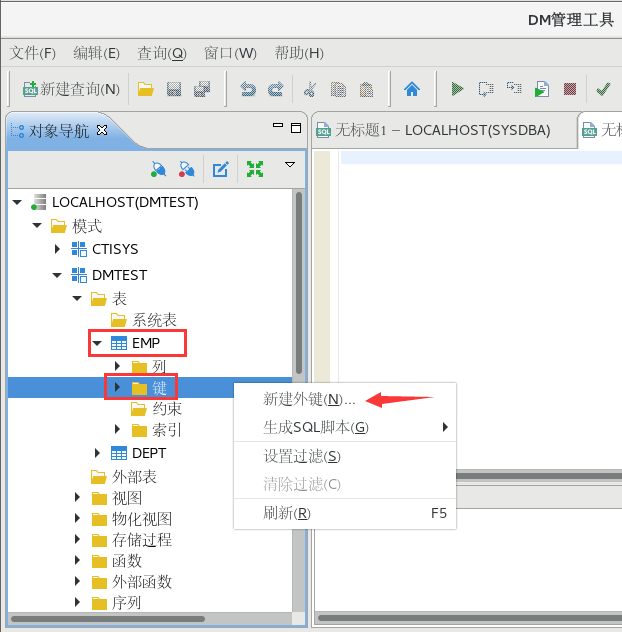Screen dimensions: 622x632
Task: Select the CTISYS schema item
Action: 104,249
